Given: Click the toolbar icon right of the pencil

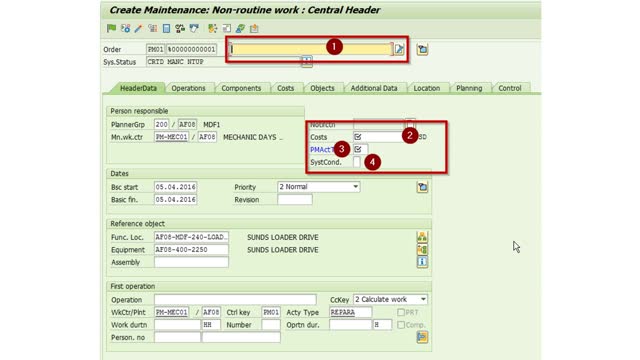Looking at the screenshot, I should [x=153, y=28].
